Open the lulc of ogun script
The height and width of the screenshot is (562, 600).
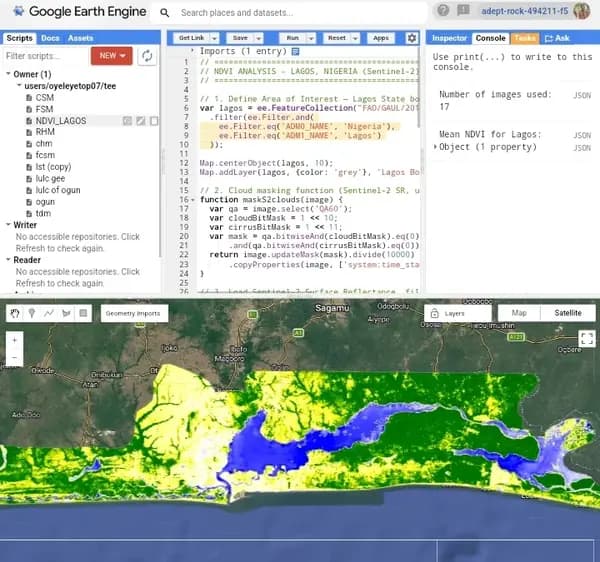coord(58,190)
